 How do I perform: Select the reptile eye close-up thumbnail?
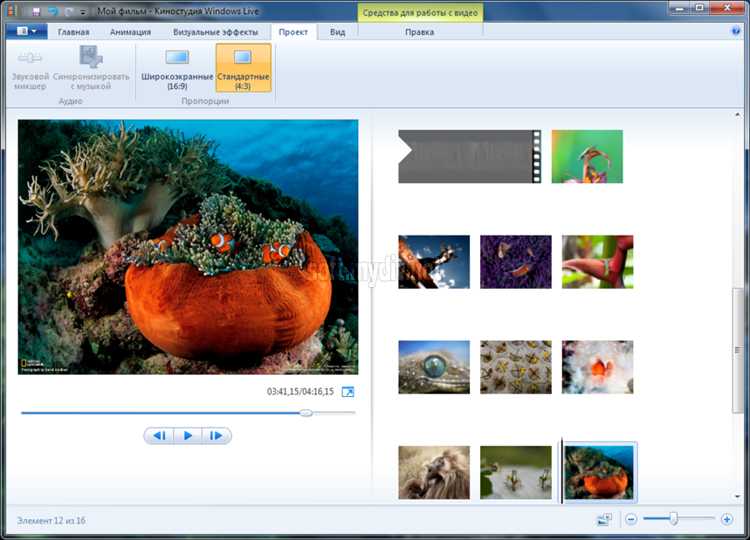[434, 367]
